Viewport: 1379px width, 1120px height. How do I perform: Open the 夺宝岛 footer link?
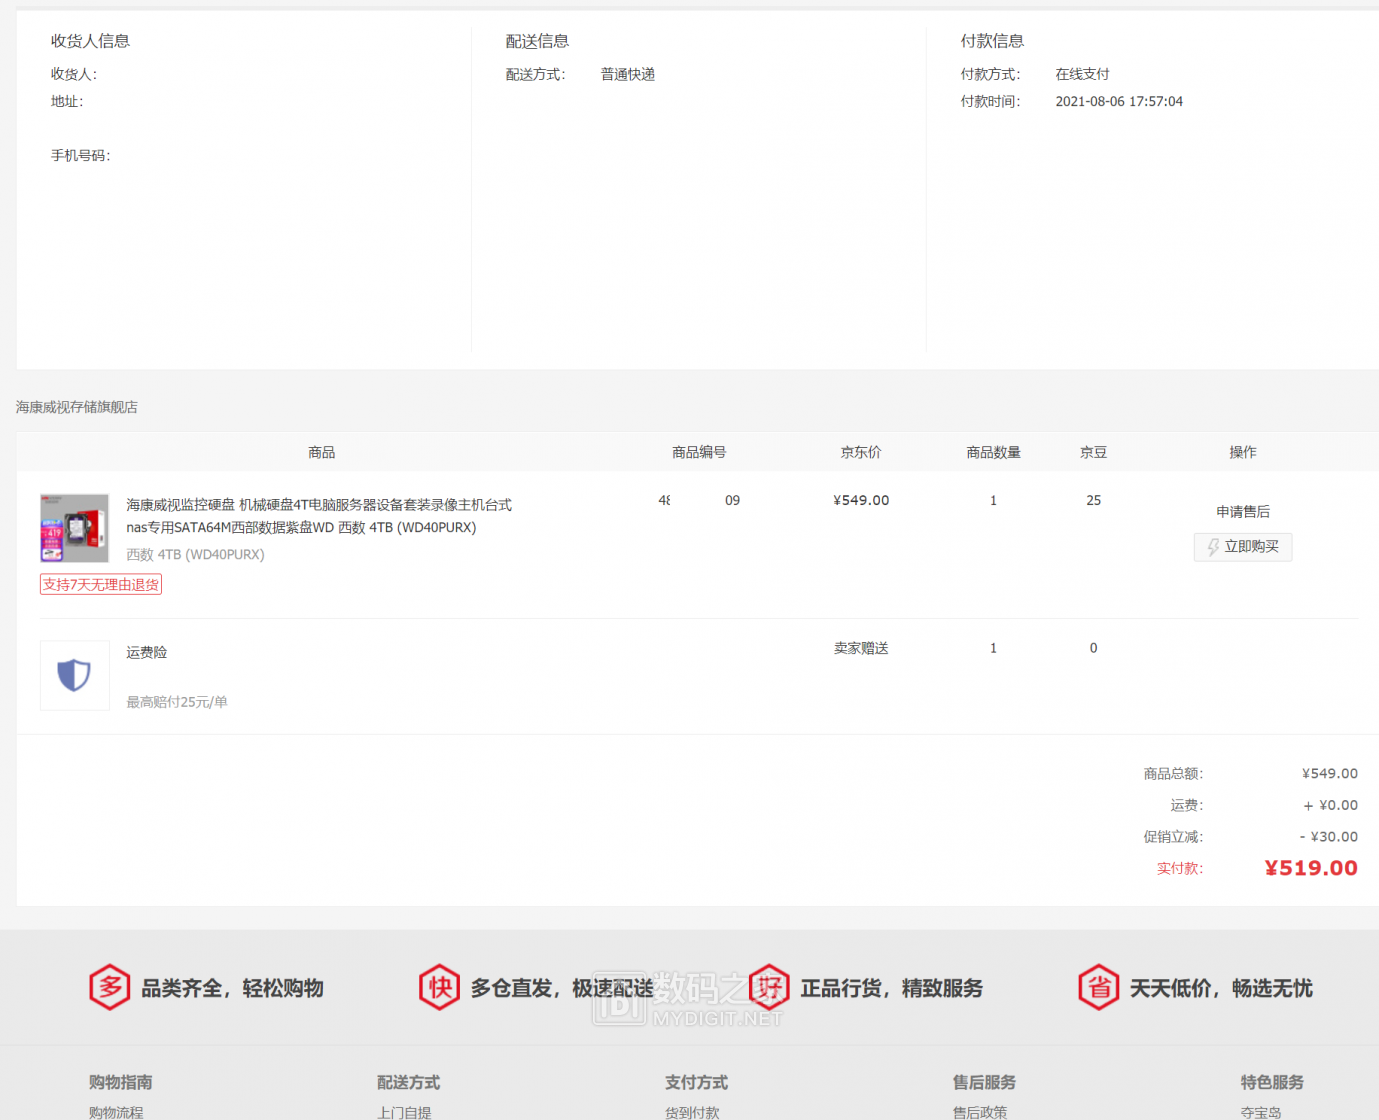(1261, 1112)
